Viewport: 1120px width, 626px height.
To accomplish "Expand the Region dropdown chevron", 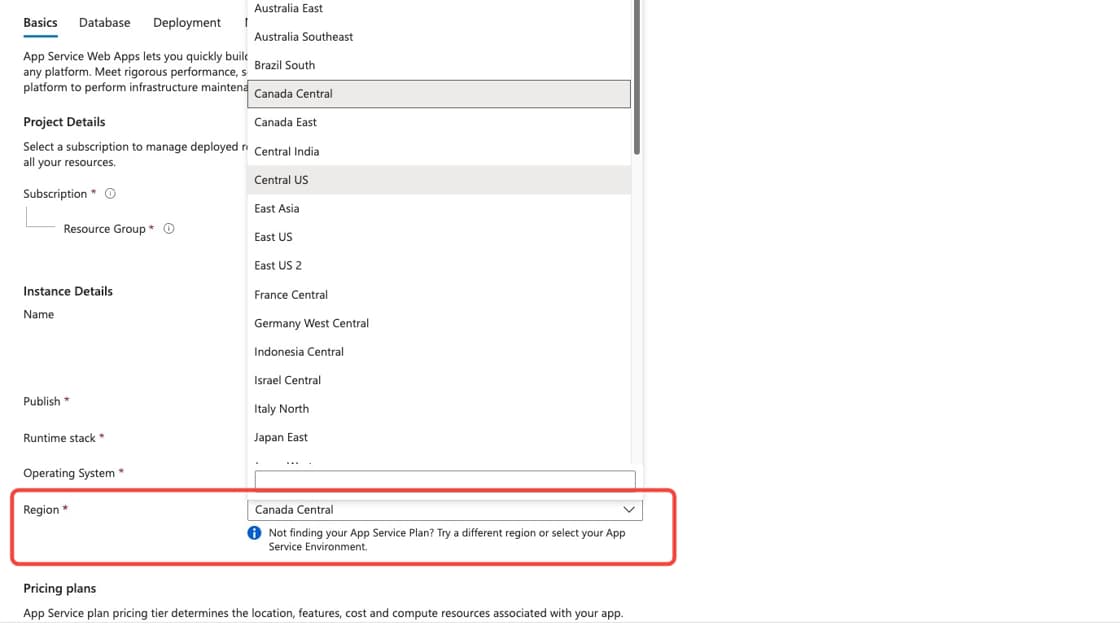I will click(629, 510).
